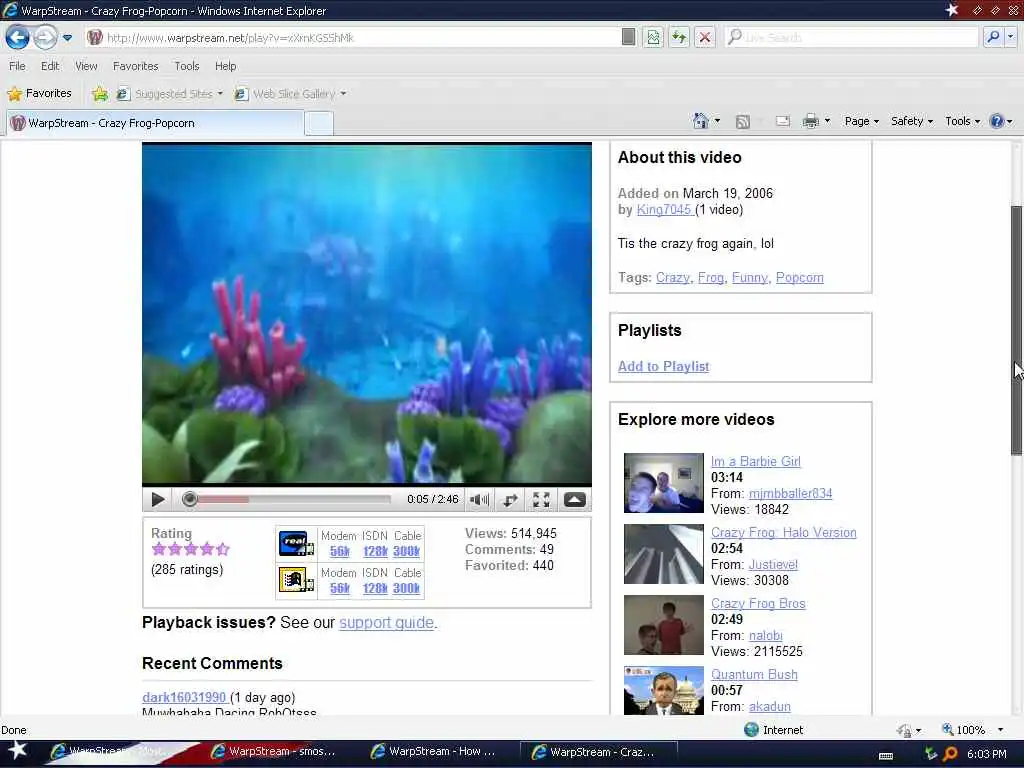The width and height of the screenshot is (1024, 768).
Task: Click the player eject/up arrow button
Action: [575, 500]
